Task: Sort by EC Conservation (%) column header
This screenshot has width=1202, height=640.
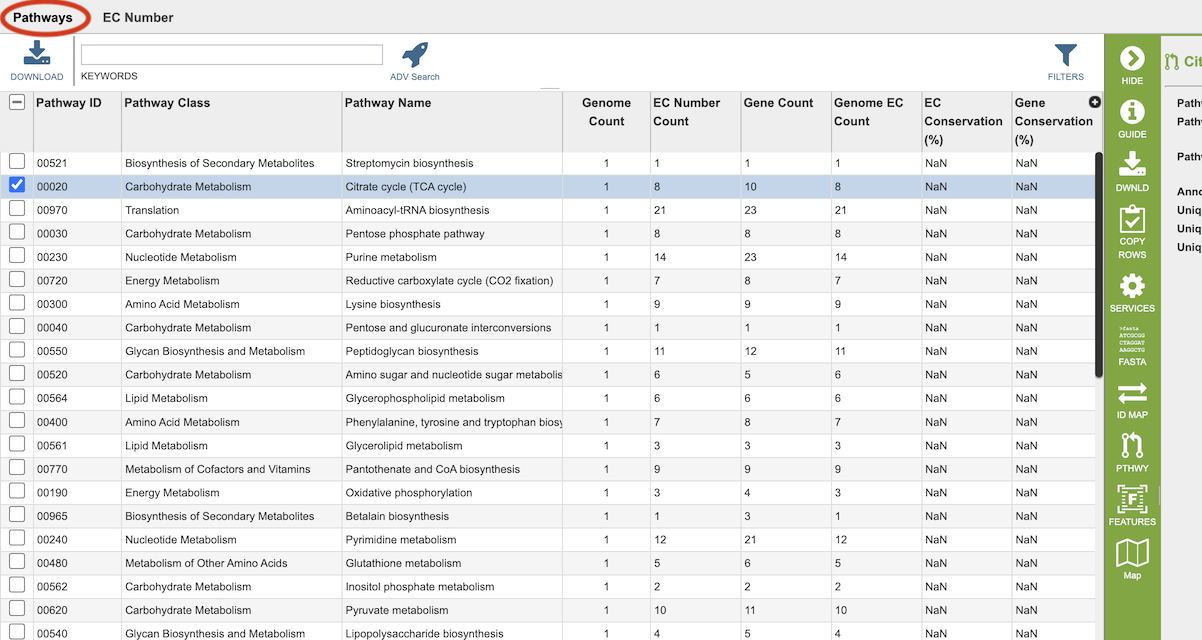Action: [964, 121]
